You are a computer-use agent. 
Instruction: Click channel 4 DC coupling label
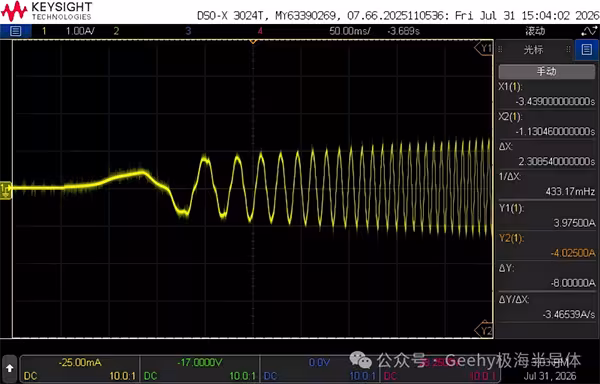(390, 376)
